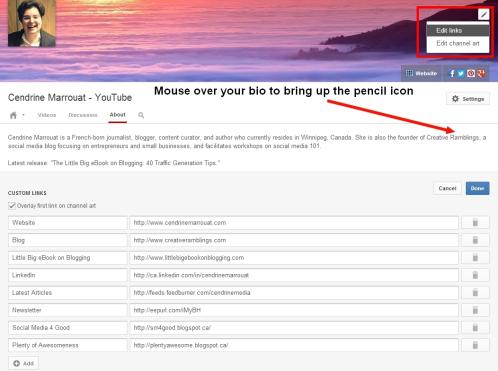Open the Facebook icon on channel art
This screenshot has height=371, width=498.
(452, 73)
